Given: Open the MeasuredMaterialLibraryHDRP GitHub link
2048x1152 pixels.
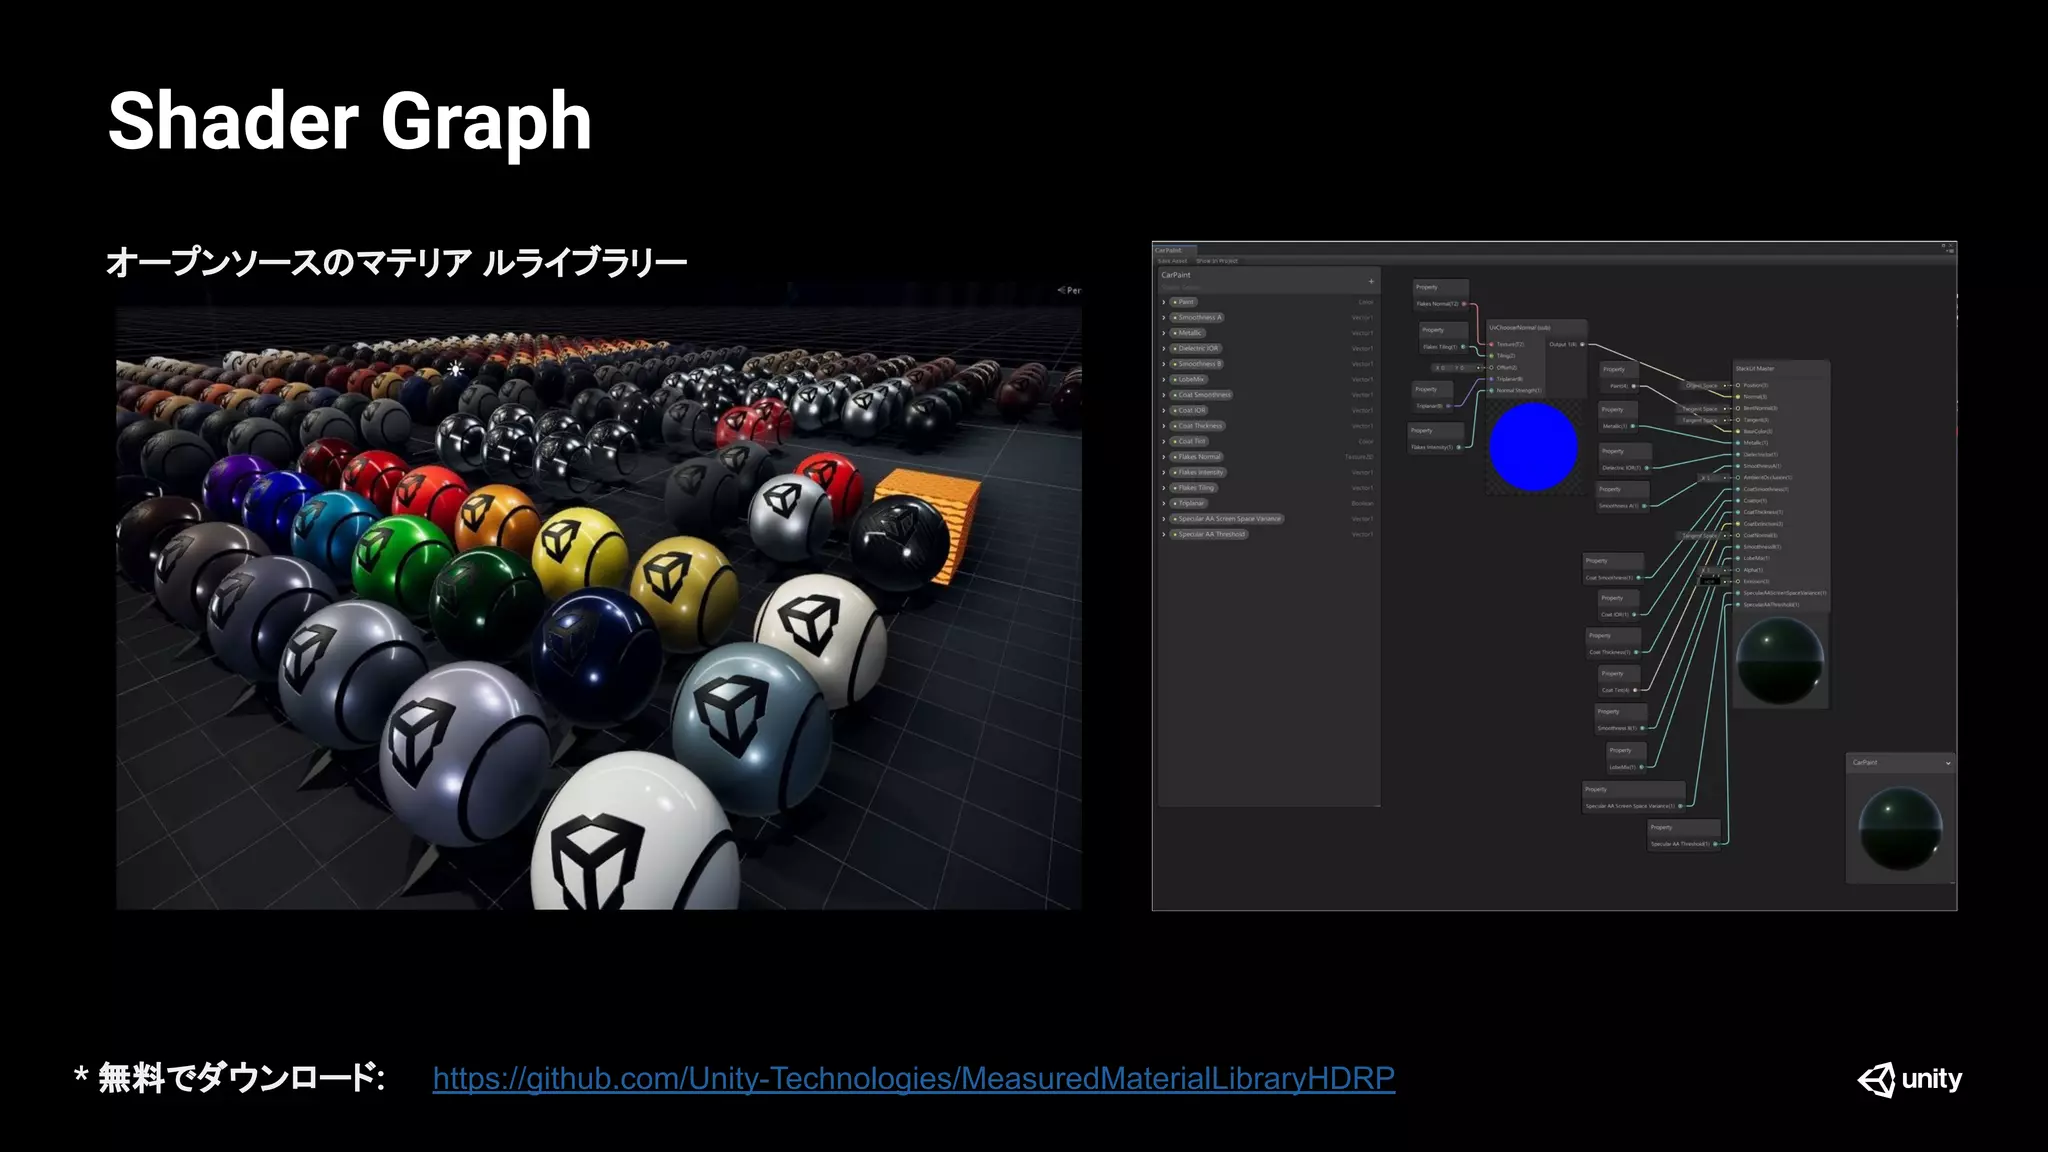Looking at the screenshot, I should (913, 1078).
